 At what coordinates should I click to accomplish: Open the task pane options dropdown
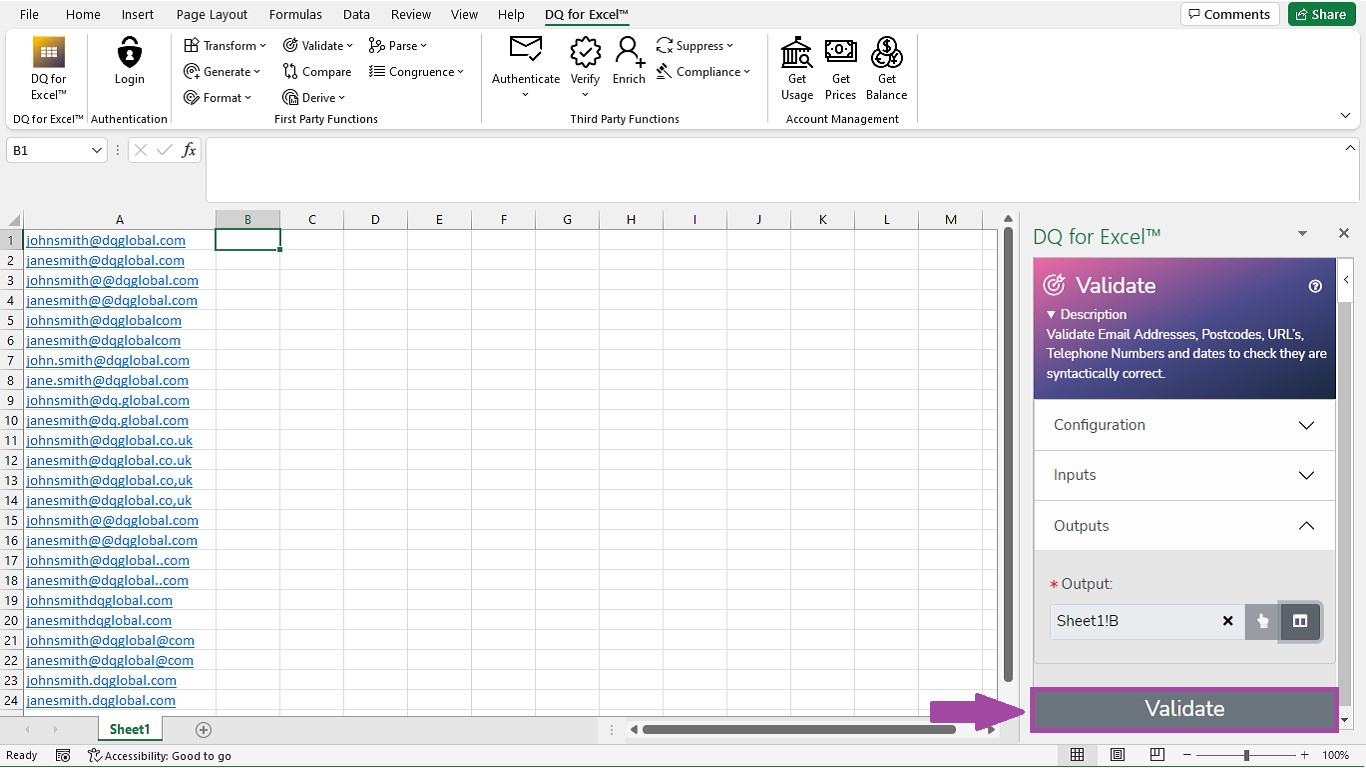[1302, 233]
